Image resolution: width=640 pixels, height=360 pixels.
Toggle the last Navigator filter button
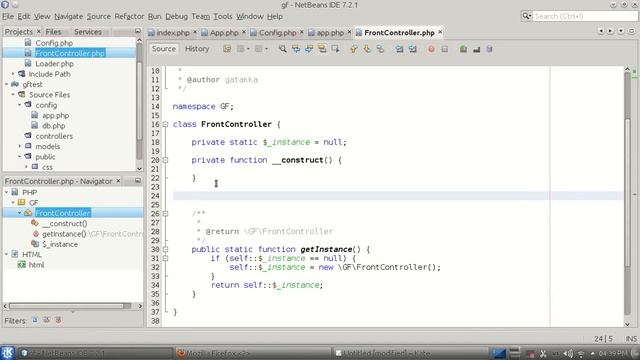click(58, 320)
